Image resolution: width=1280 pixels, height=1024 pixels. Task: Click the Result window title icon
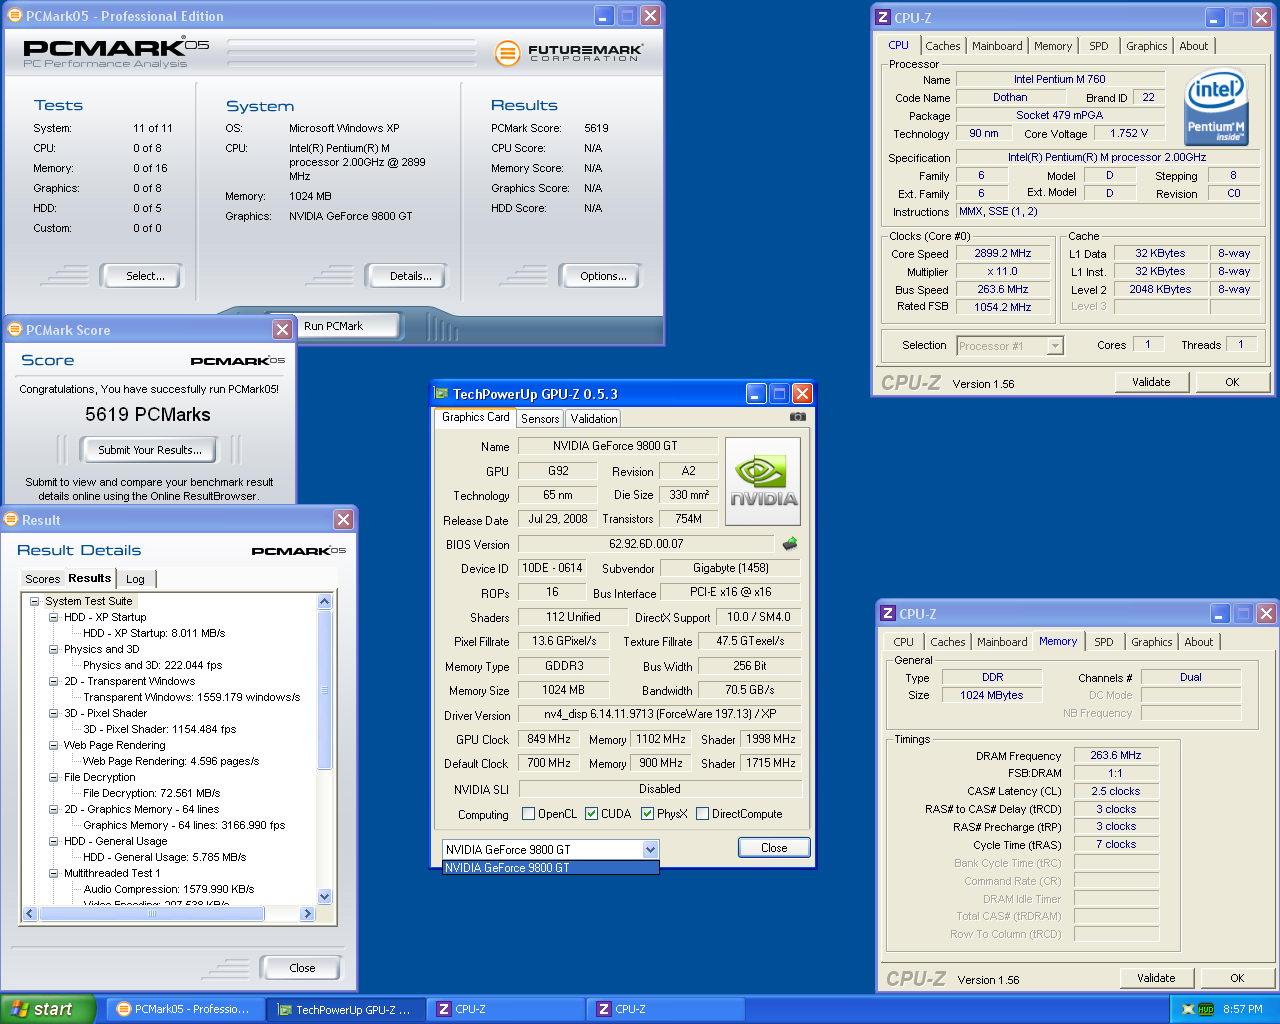[12, 520]
